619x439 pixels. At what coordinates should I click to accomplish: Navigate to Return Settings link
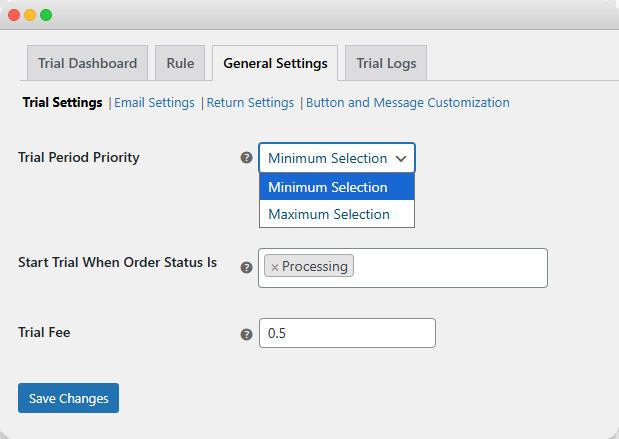[250, 102]
